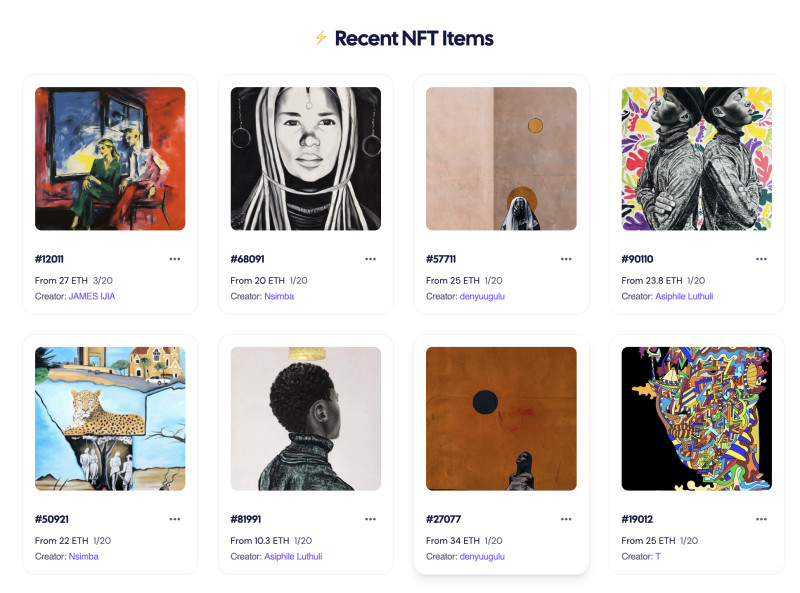Visit creator Nsimba's profile under #68091
This screenshot has height=593, width=800.
(x=279, y=296)
